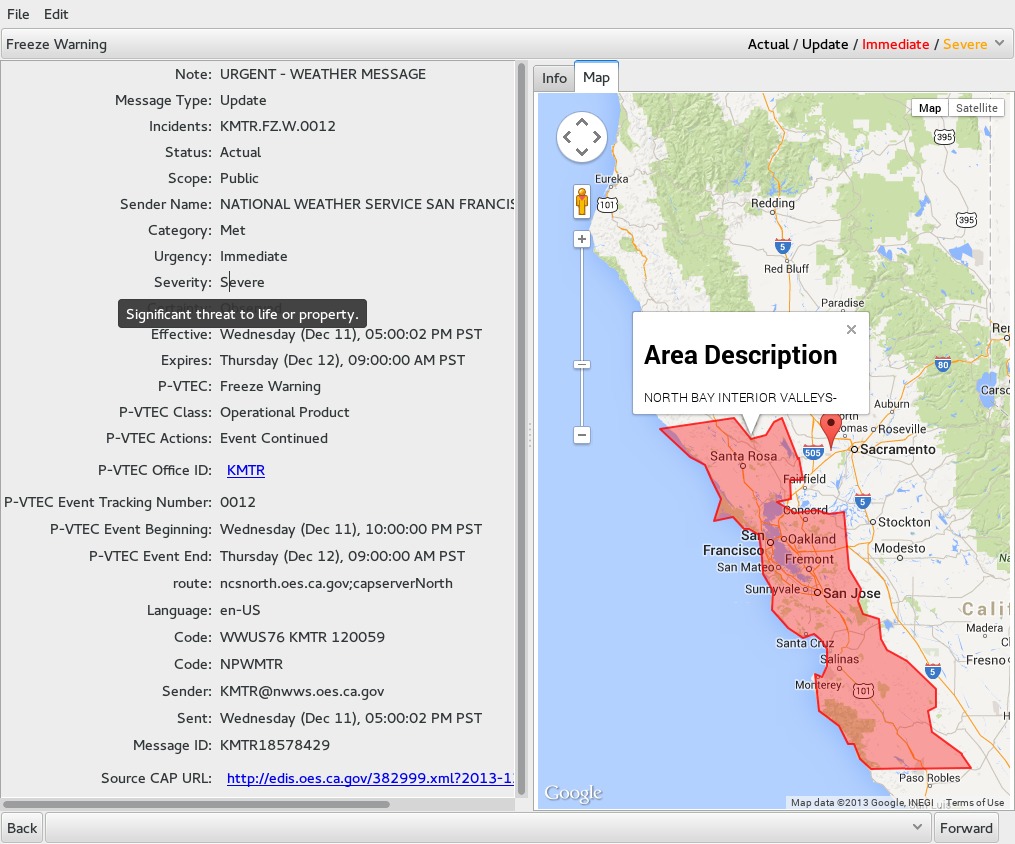Click the map pan control circle
Screen dimensions: 1015x844
[x=582, y=137]
